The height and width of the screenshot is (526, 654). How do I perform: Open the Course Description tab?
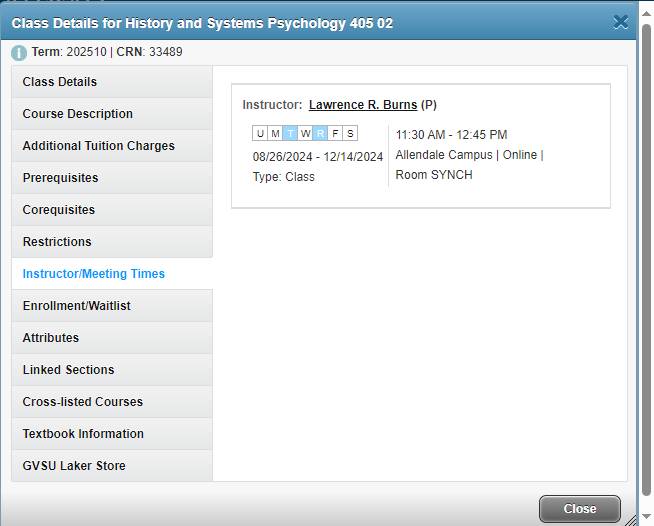78,114
